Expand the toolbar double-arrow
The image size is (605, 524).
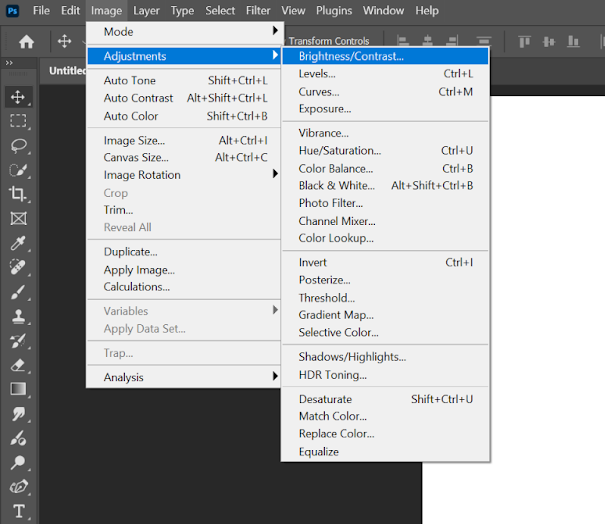pos(9,63)
